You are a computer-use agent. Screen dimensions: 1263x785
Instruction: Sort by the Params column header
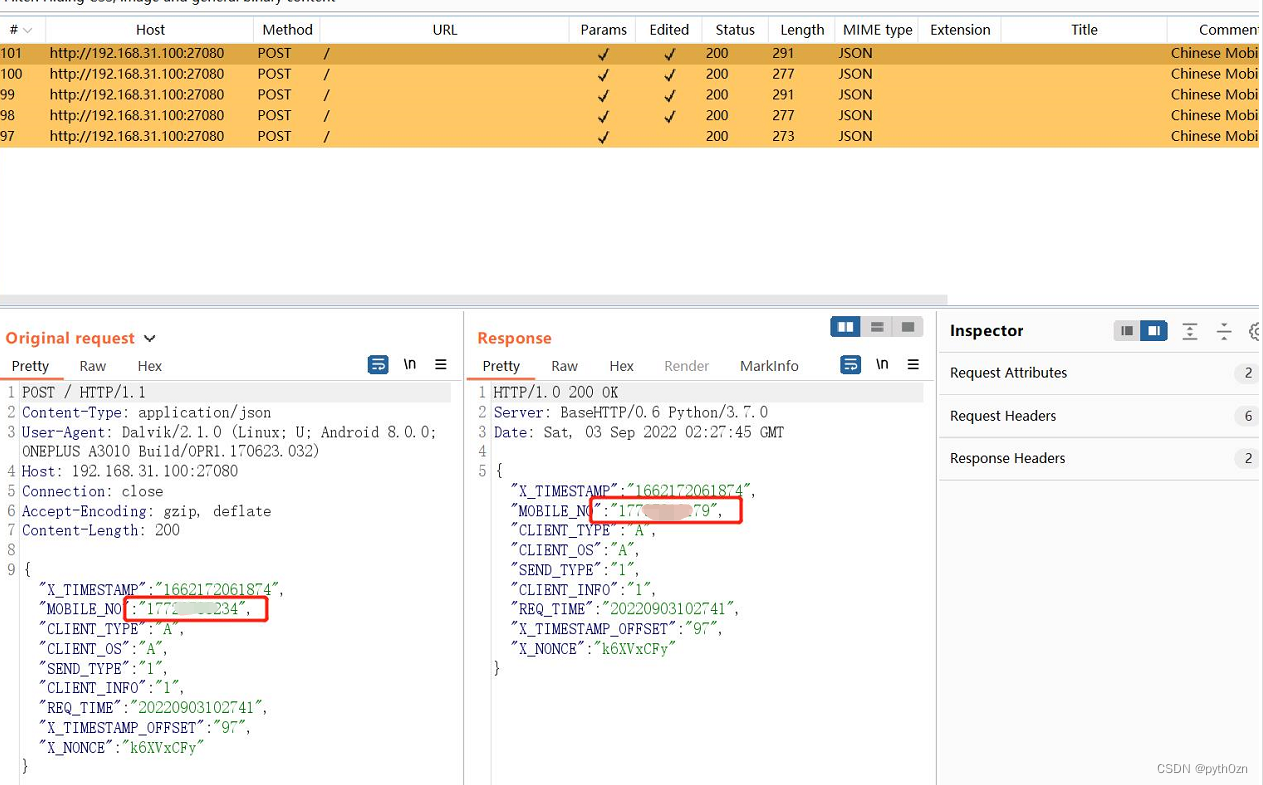603,30
